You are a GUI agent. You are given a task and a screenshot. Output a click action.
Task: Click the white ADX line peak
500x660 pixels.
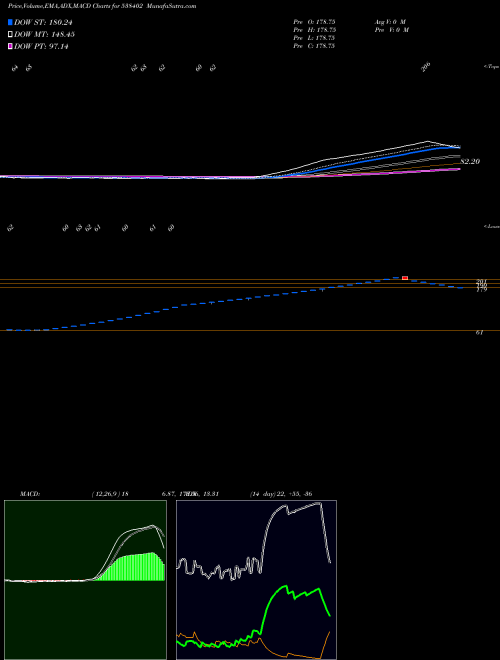[319, 503]
